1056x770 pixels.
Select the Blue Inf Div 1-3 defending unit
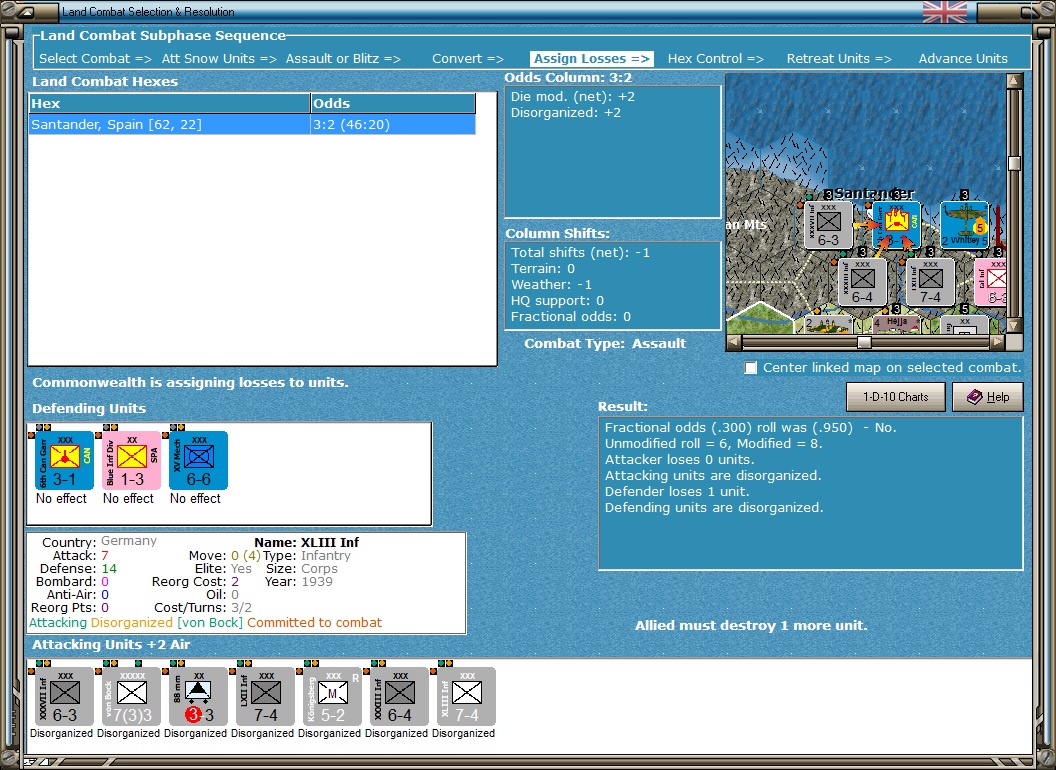click(x=131, y=461)
